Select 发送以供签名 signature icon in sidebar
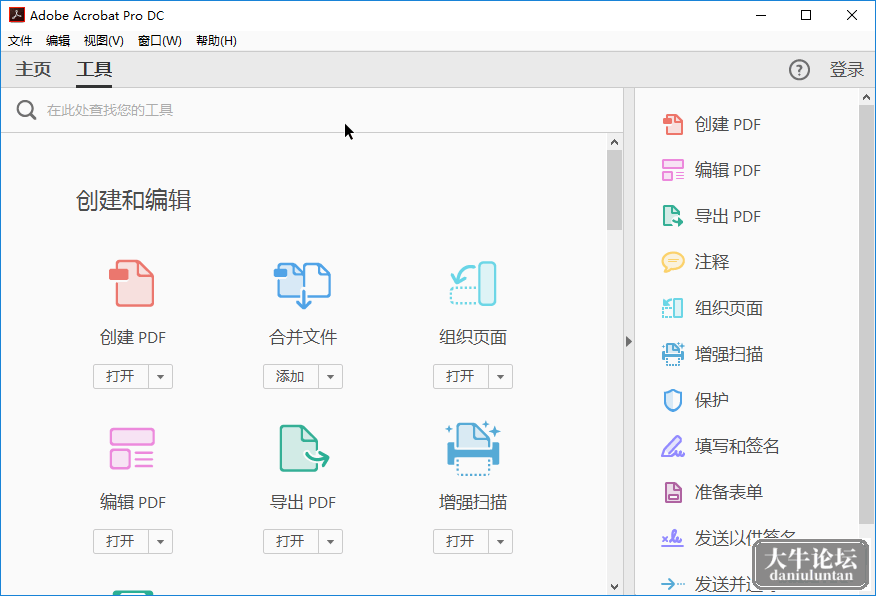Image resolution: width=876 pixels, height=596 pixels. pos(672,538)
